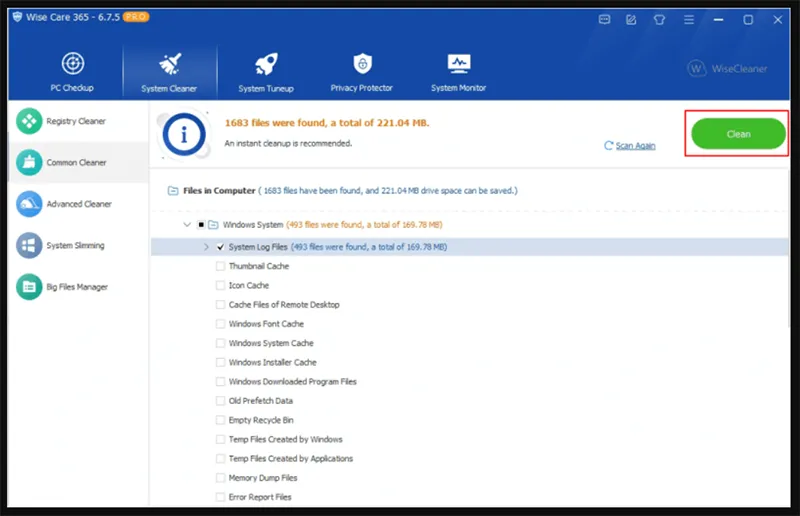The height and width of the screenshot is (516, 800).
Task: Go to Privacy Protector tab
Action: click(362, 72)
